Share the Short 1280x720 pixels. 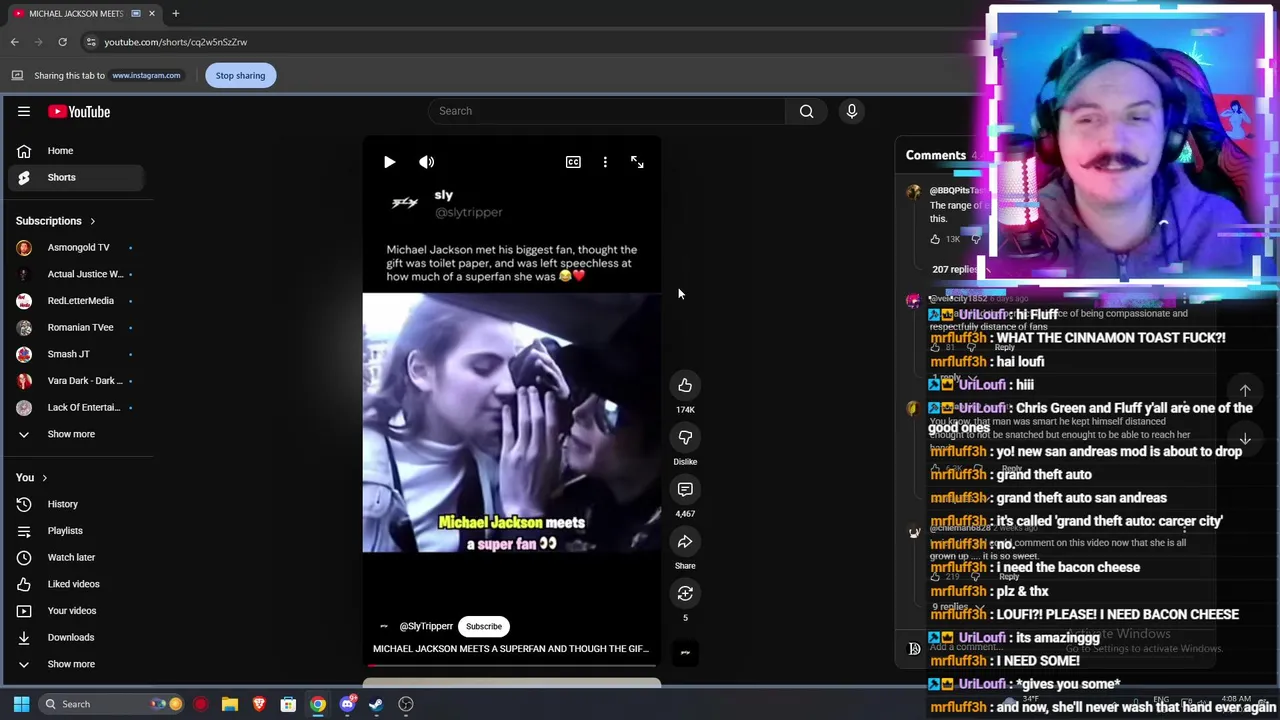pos(685,542)
